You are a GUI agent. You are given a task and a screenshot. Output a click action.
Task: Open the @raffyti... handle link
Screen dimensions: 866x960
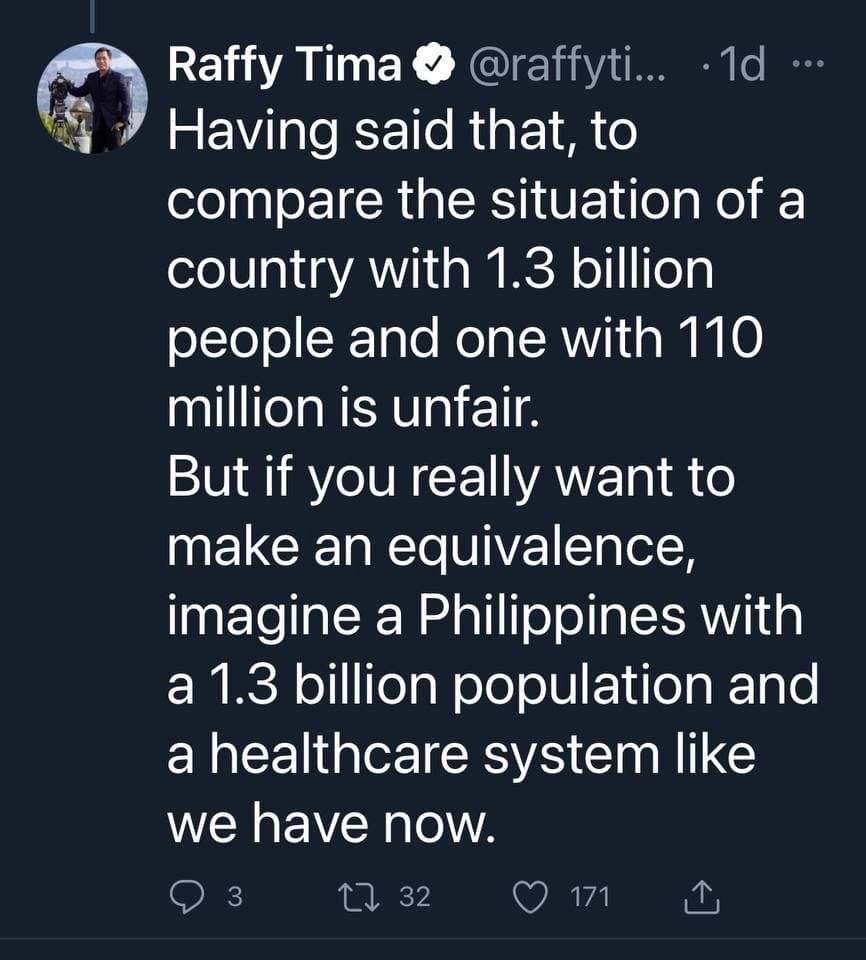click(567, 66)
